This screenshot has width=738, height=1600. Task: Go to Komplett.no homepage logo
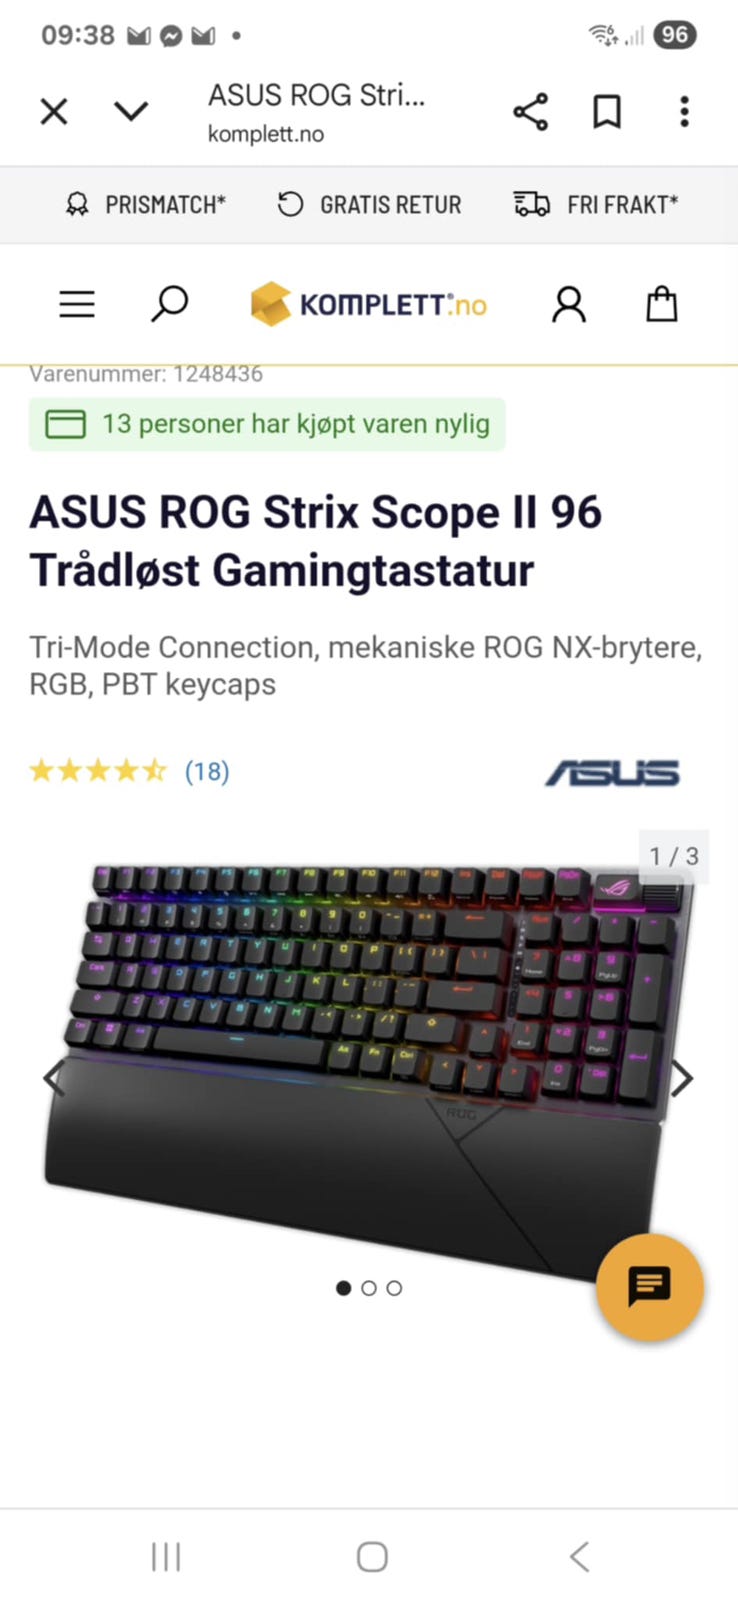pyautogui.click(x=368, y=304)
